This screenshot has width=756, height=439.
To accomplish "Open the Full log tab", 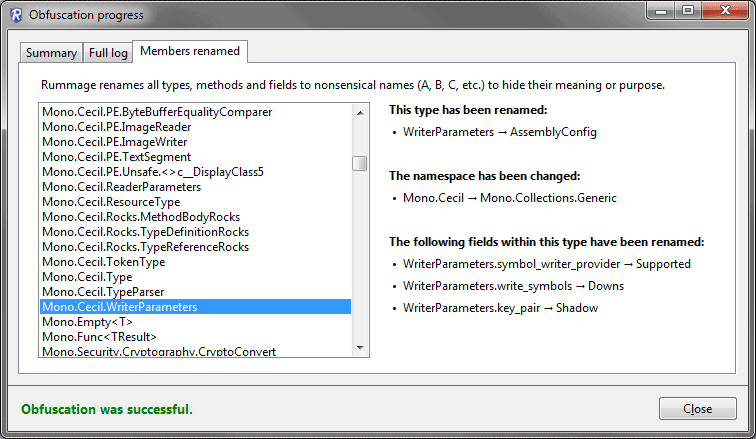I will (x=107, y=53).
